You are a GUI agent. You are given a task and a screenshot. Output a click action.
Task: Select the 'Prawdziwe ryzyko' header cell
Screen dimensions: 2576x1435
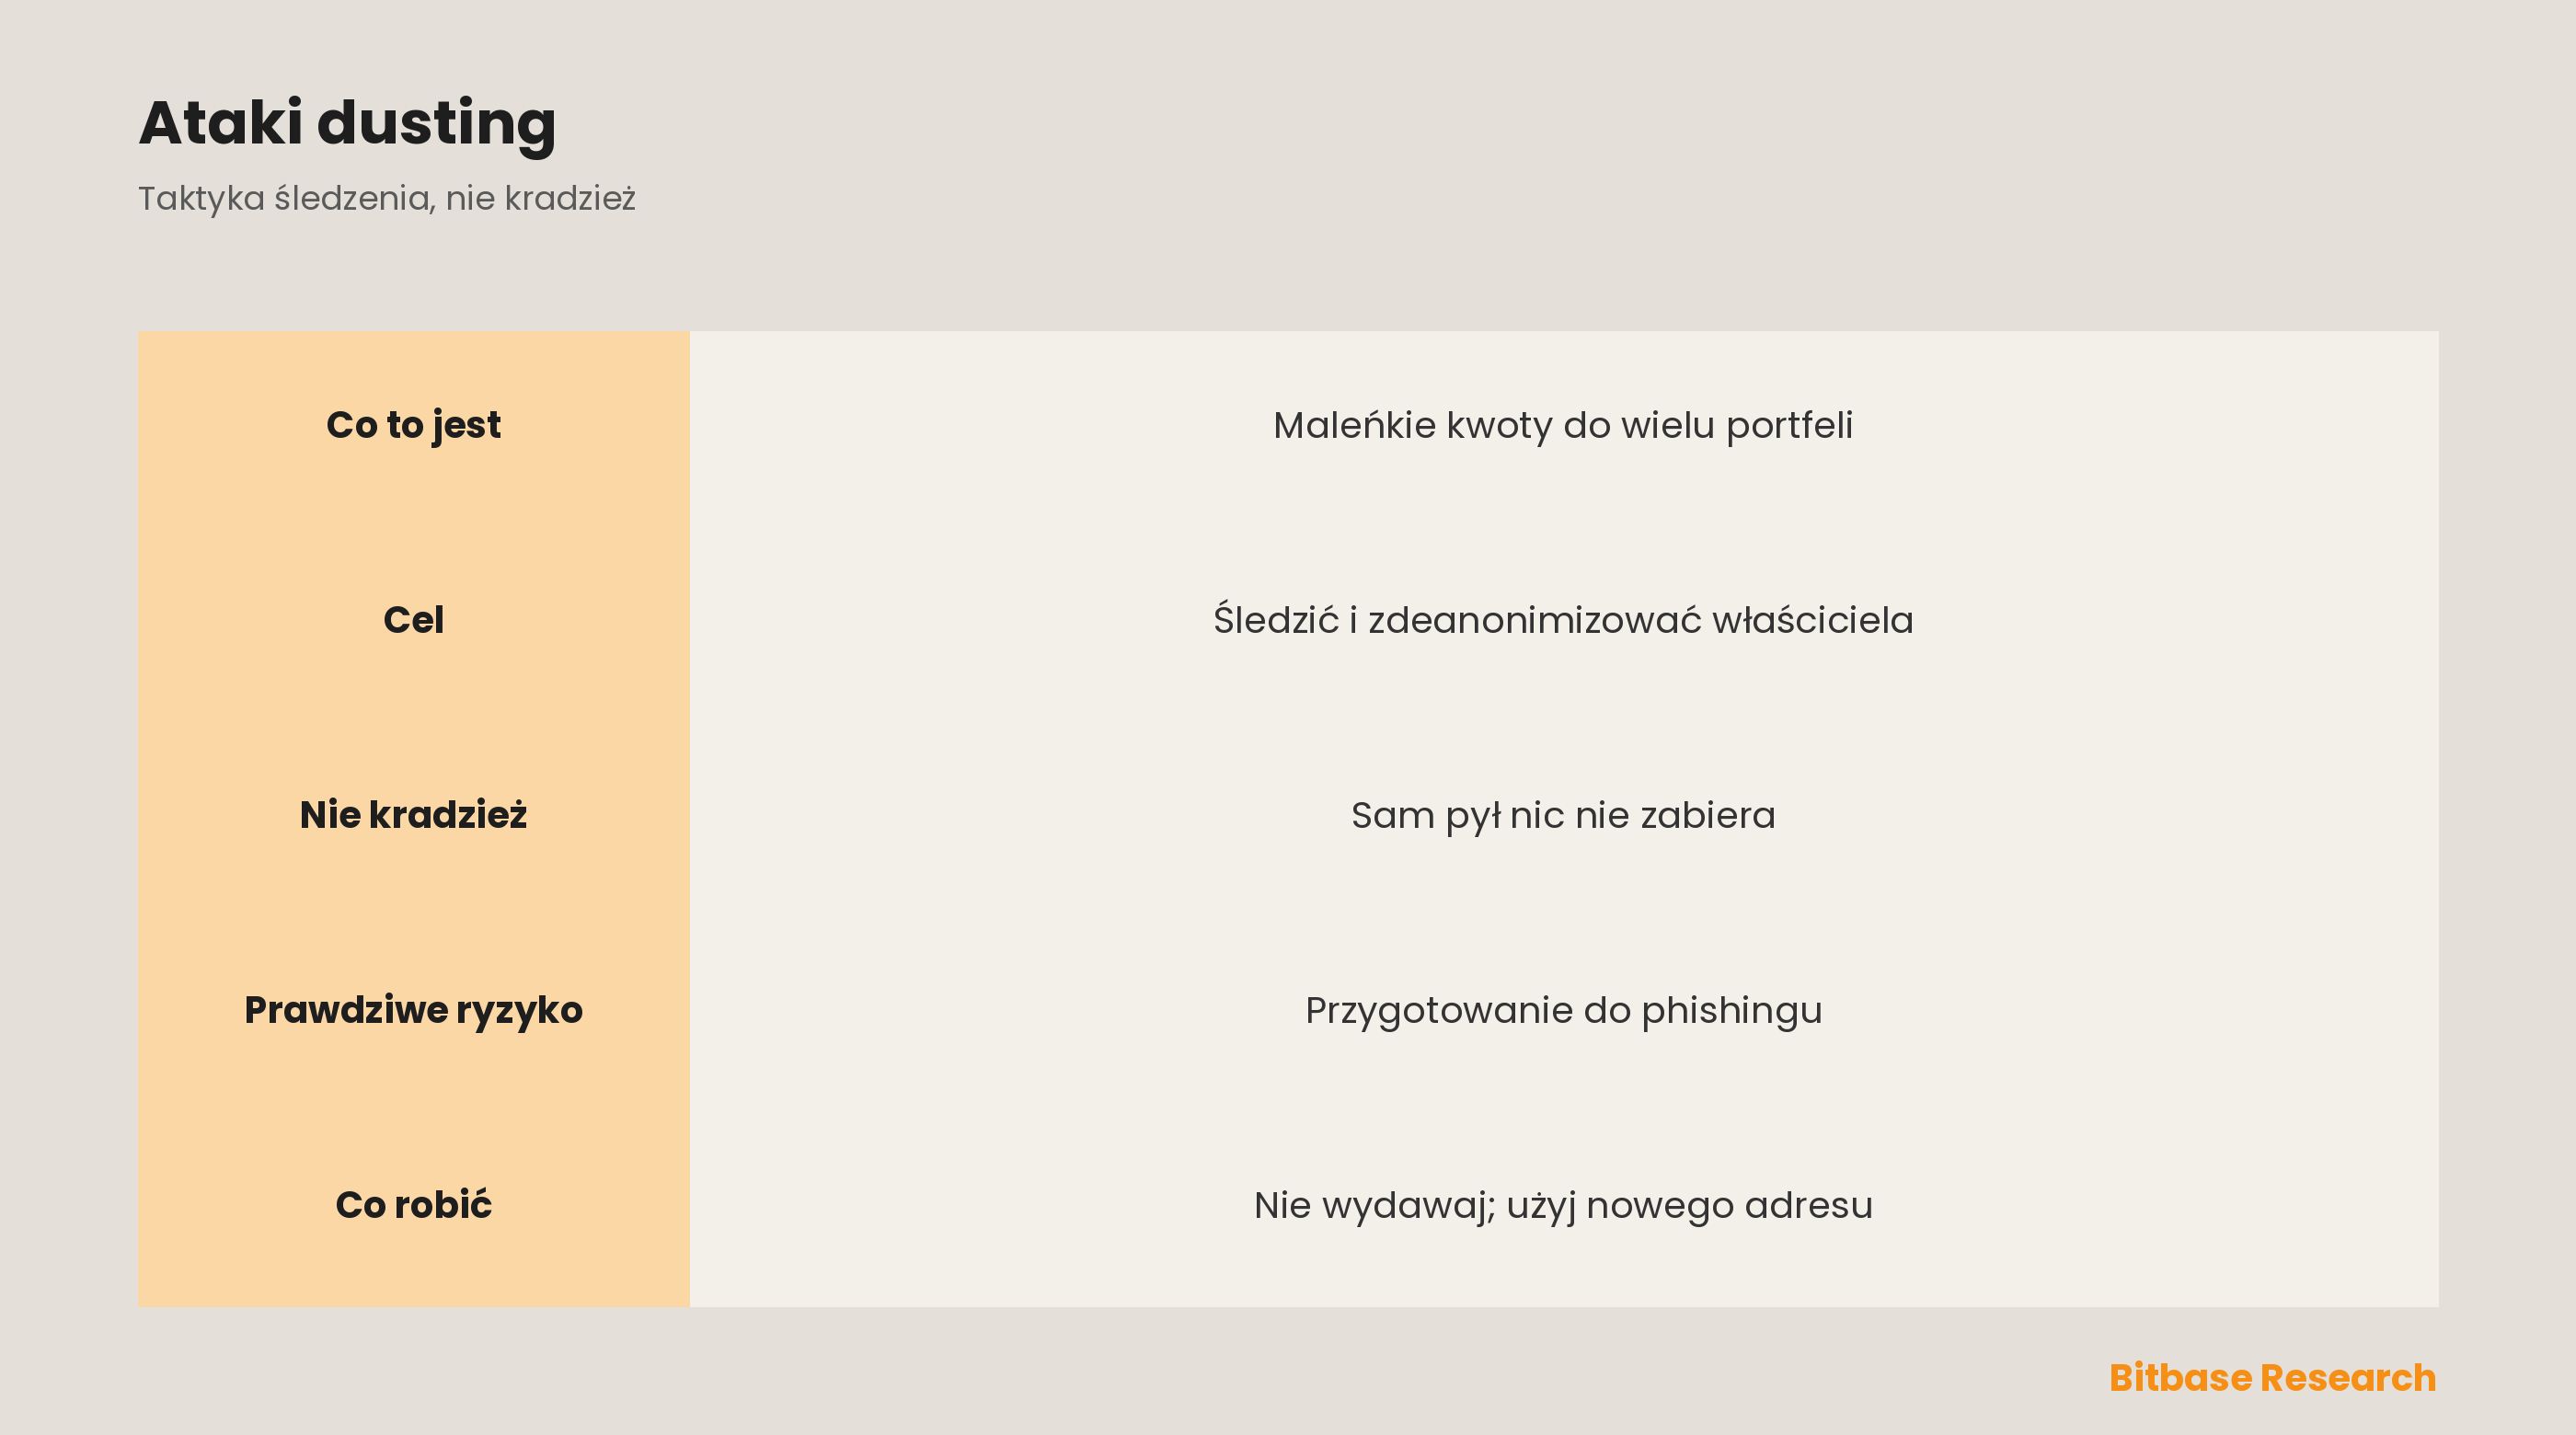[413, 1011]
